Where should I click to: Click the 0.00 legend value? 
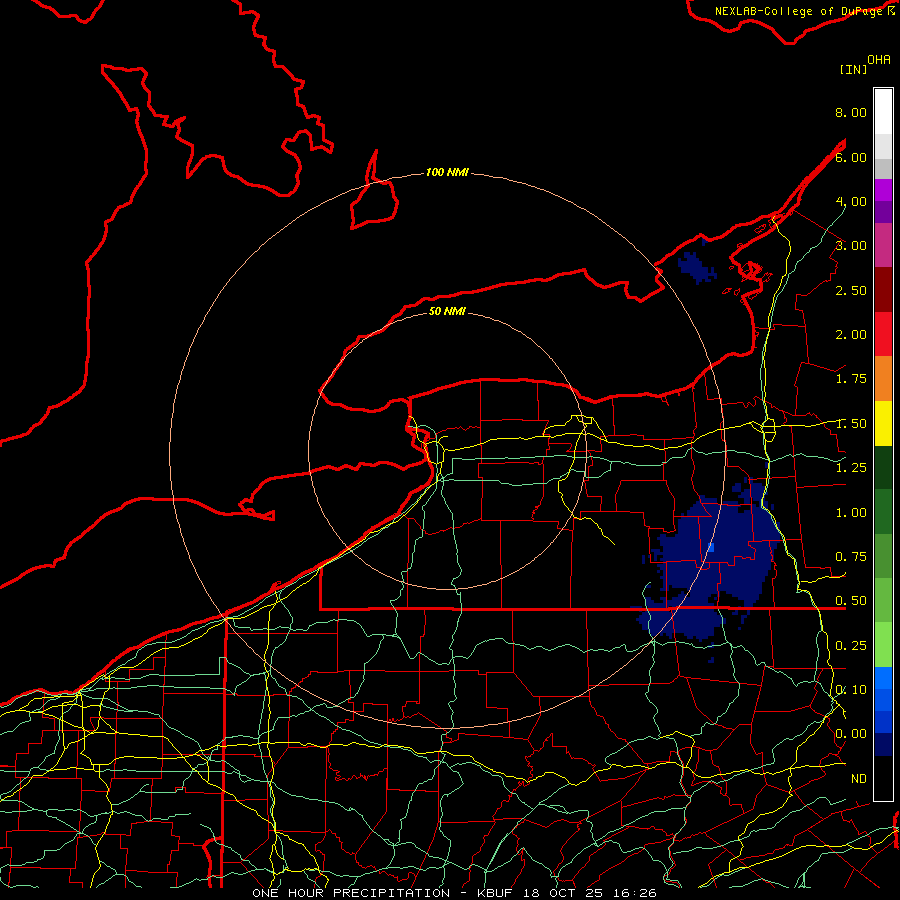point(851,734)
